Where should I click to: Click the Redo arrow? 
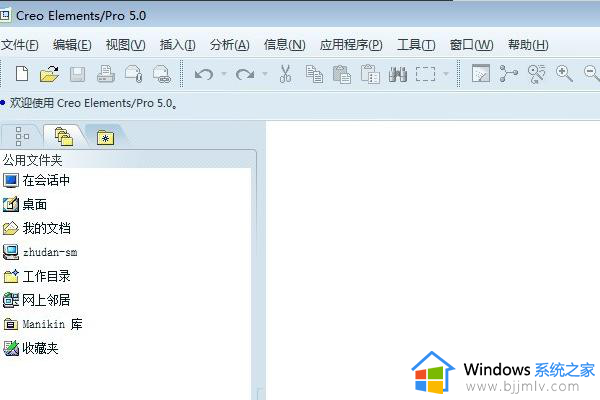pyautogui.click(x=245, y=74)
